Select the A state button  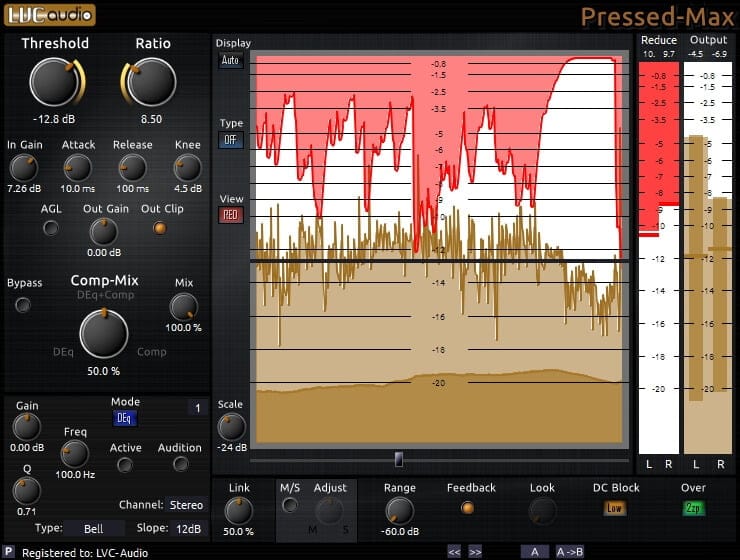pos(535,552)
